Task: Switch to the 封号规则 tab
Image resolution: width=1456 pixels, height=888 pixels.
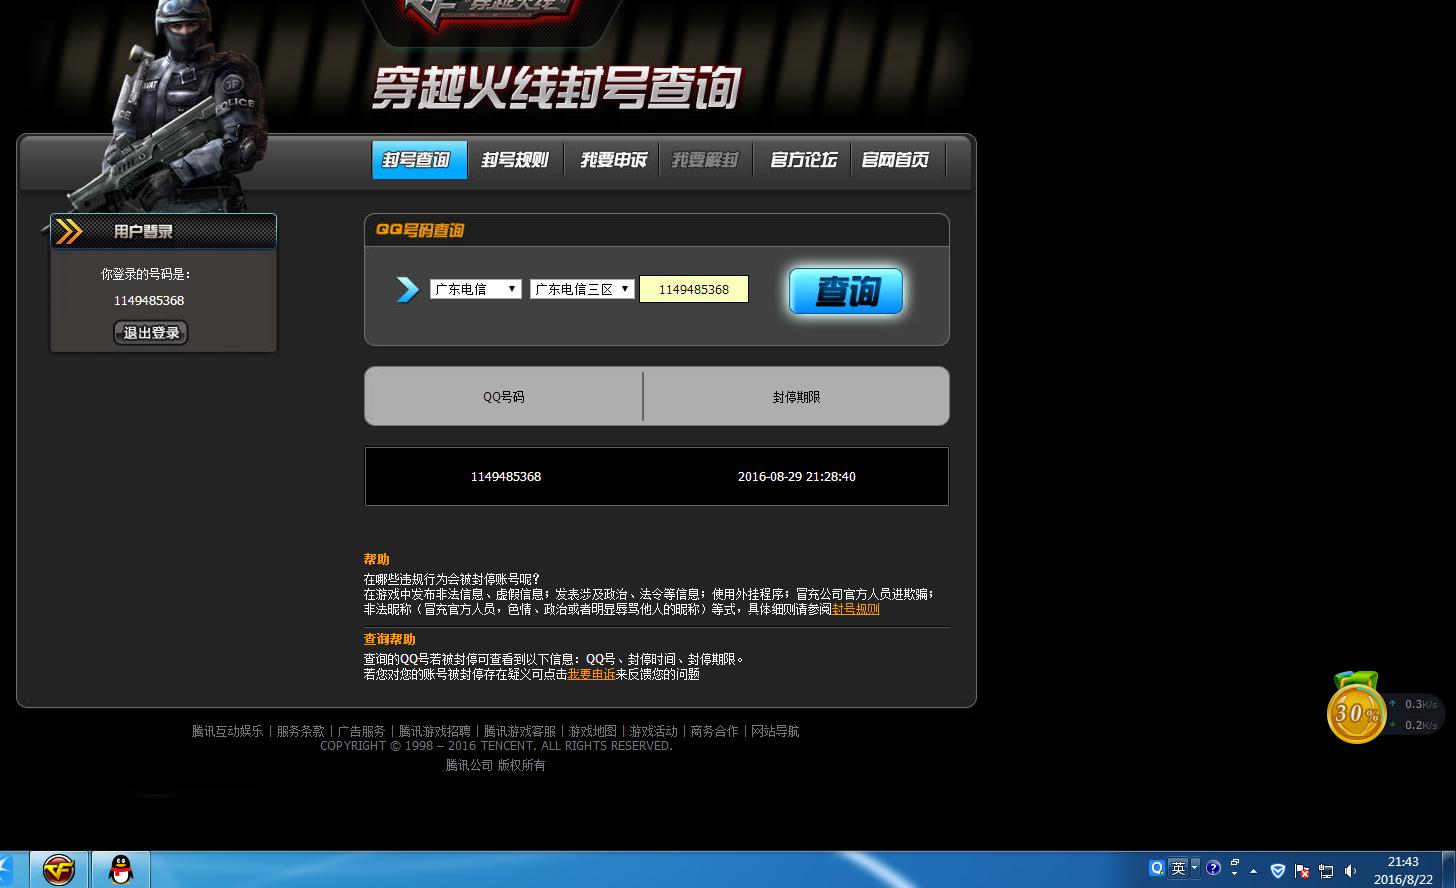Action: [515, 160]
